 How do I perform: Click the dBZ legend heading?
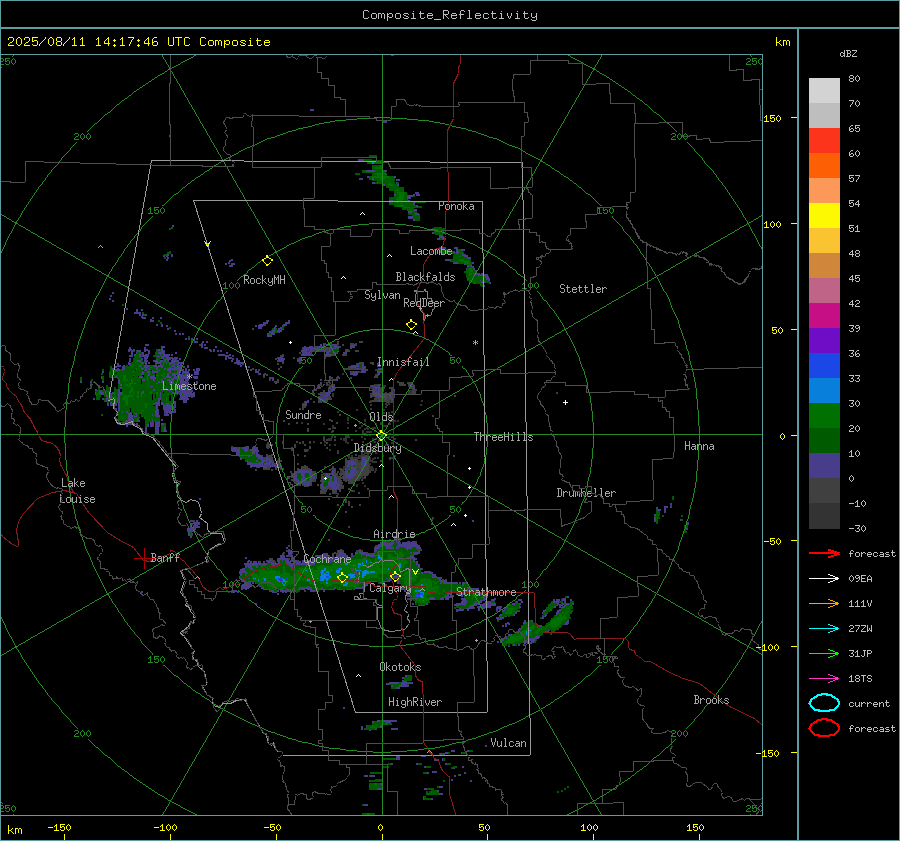pos(848,53)
